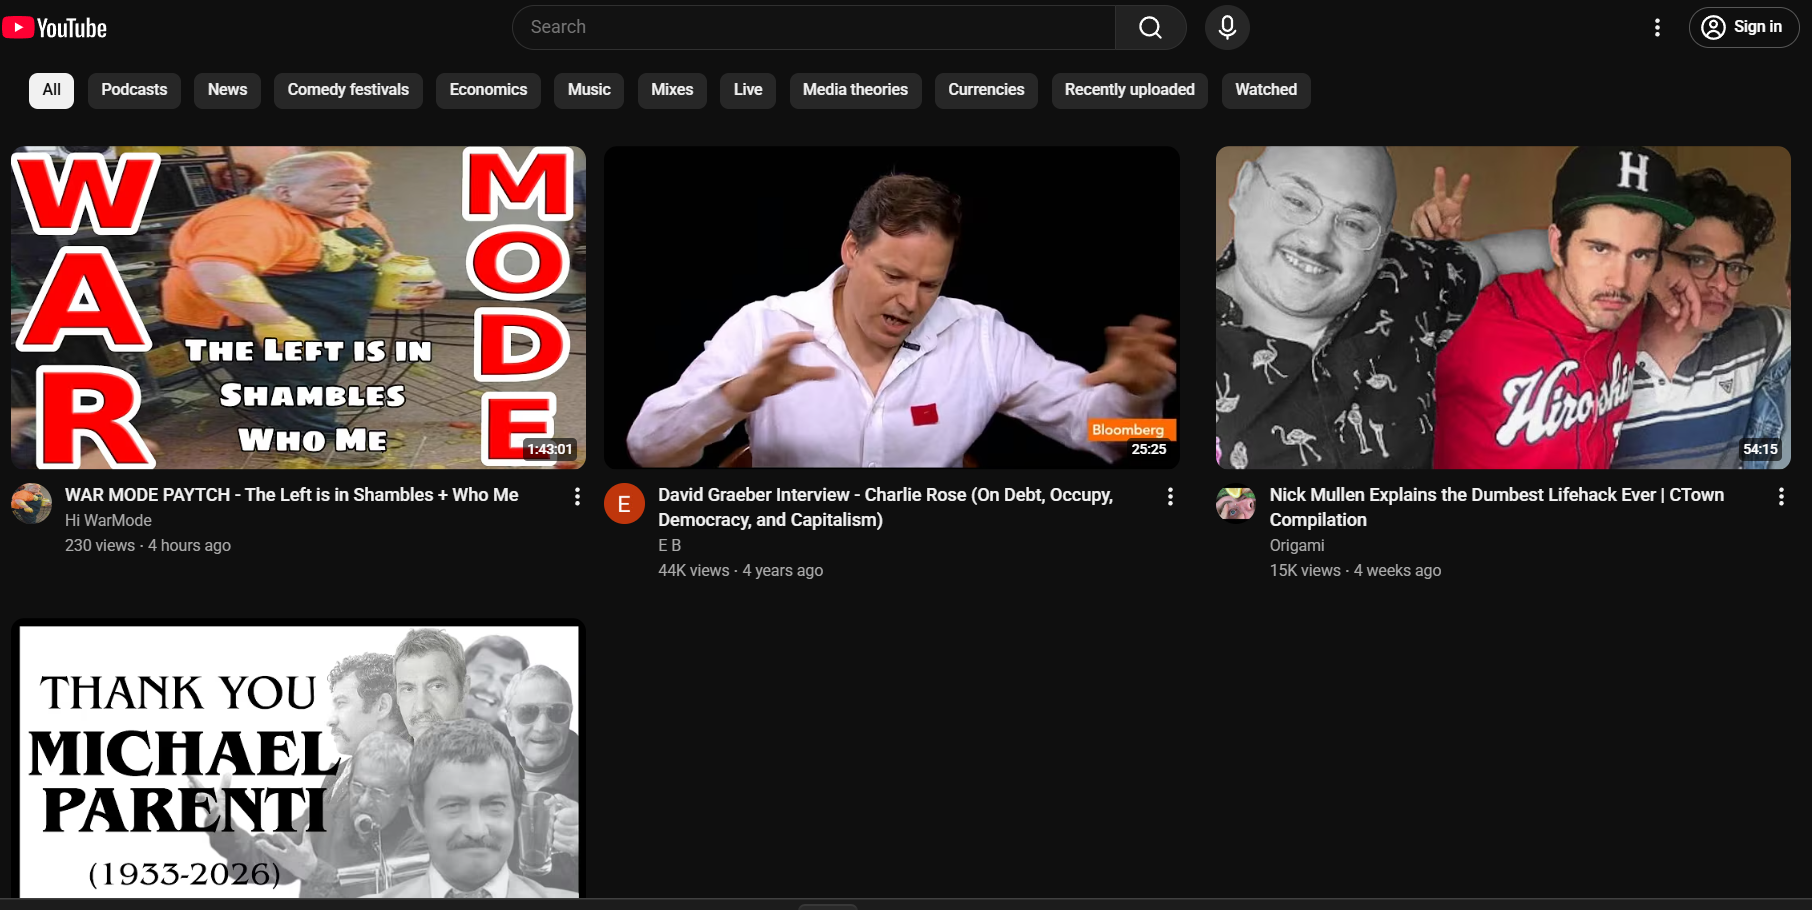Start voice search with microphone icon

(1227, 28)
